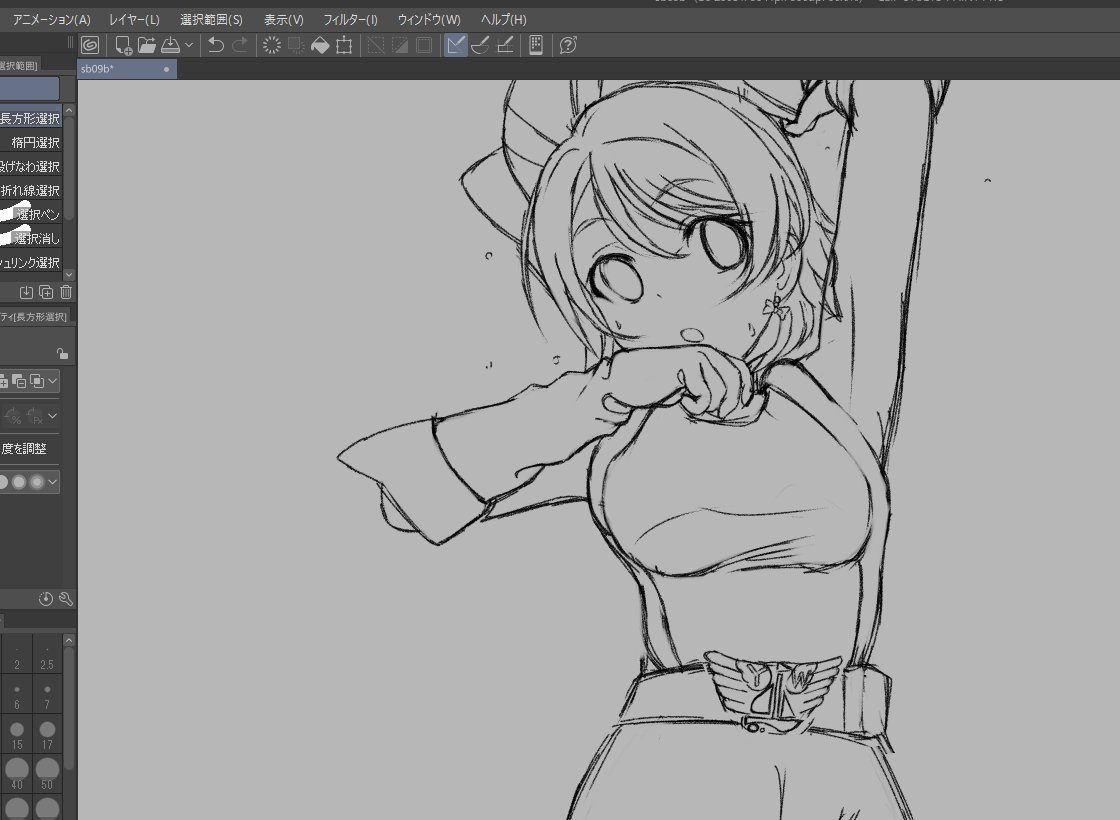Select the 長方形選択 sub tool
Screen dimensions: 1120x820
tap(31, 119)
